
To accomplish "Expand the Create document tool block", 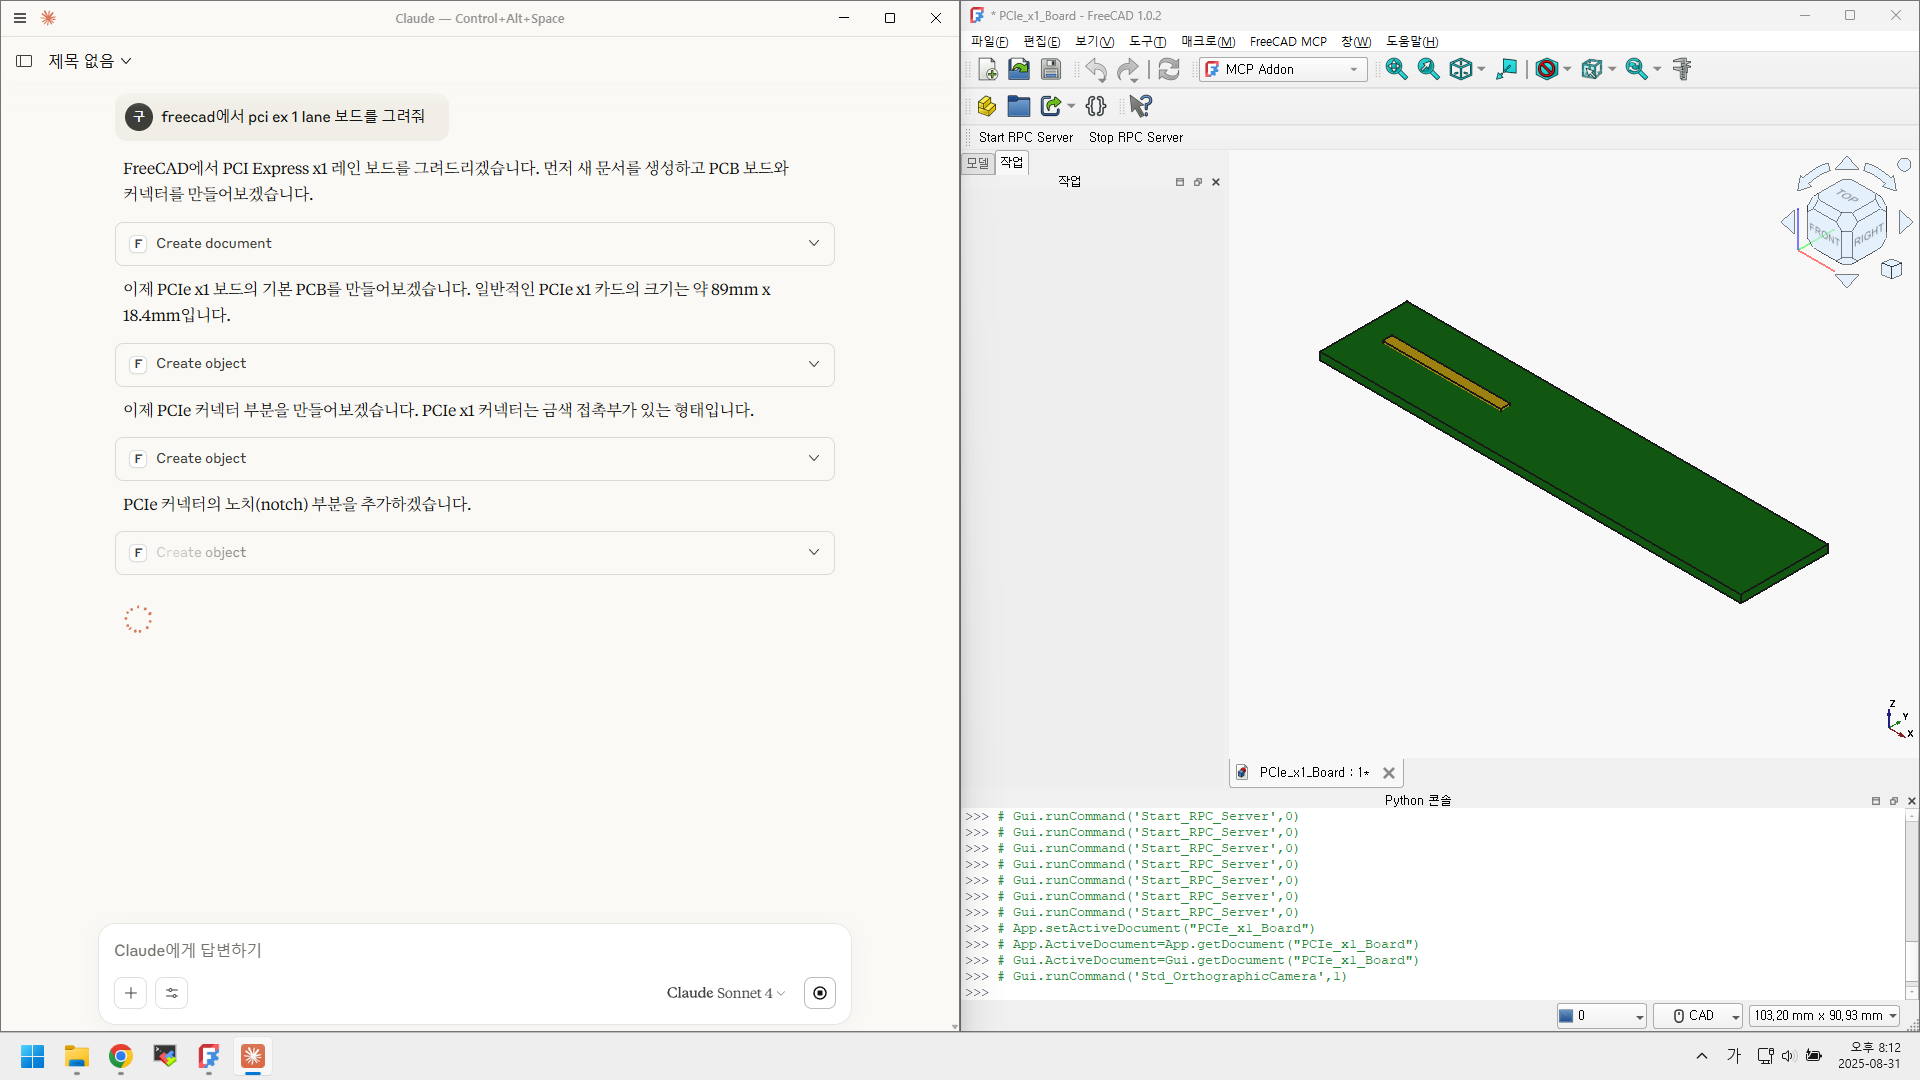I will [813, 243].
